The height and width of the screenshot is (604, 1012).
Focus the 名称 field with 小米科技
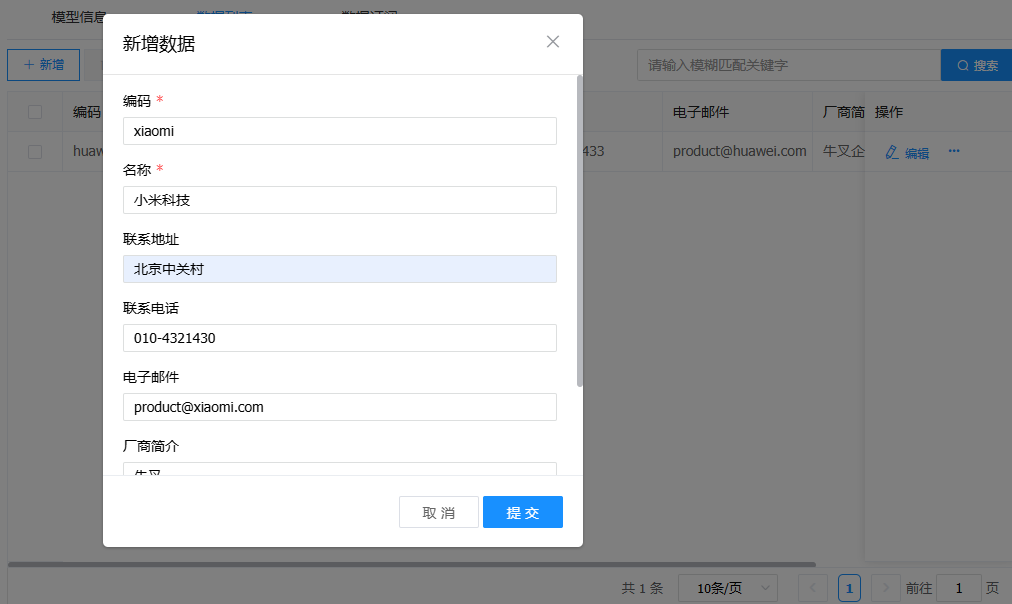tap(339, 200)
